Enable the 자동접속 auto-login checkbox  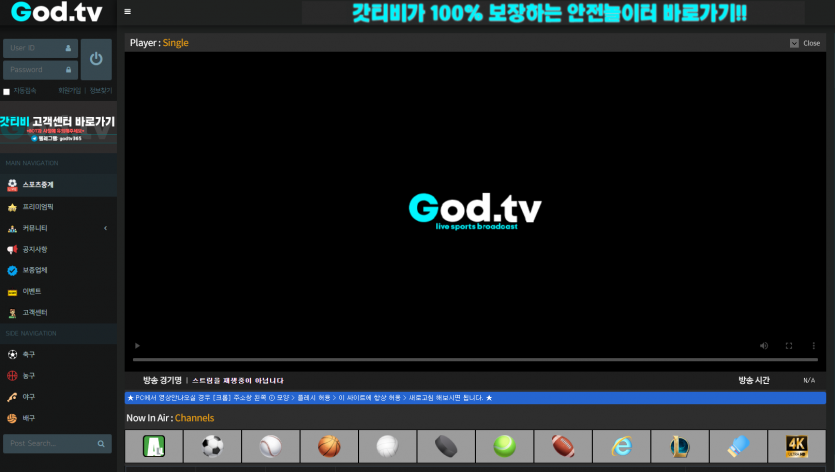click(6, 92)
